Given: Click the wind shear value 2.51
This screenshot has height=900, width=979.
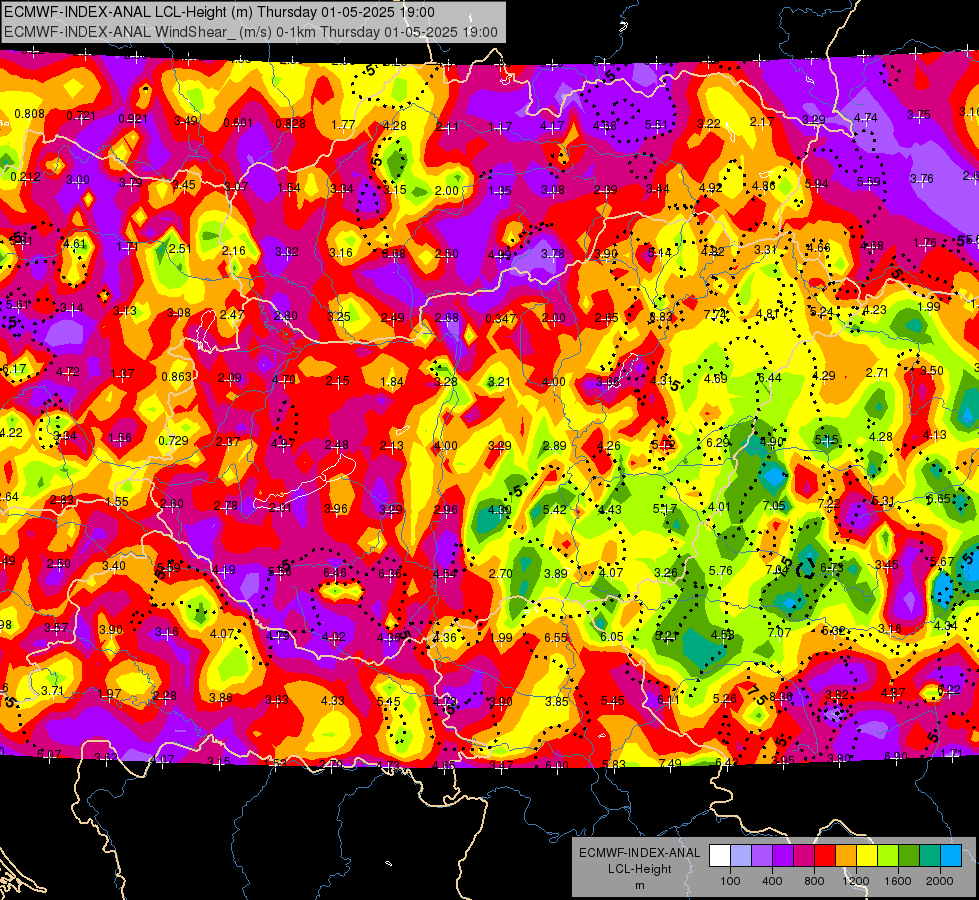Looking at the screenshot, I should tap(180, 249).
